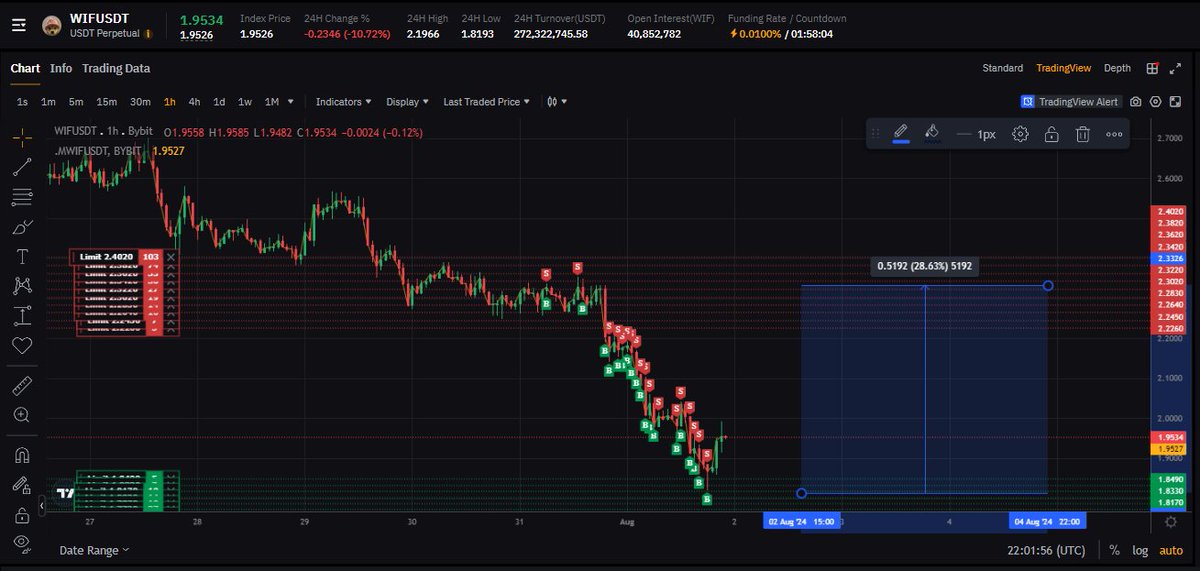Select the TradingView chart view
The width and height of the screenshot is (1200, 571).
coord(1065,68)
